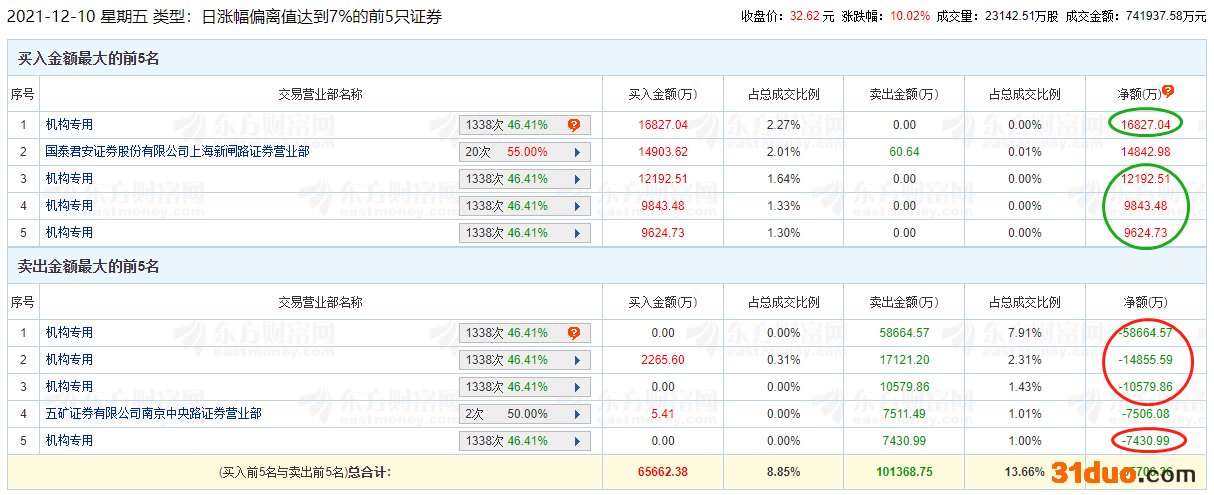Open 机构专用 link in buy row 1

(x=69, y=125)
